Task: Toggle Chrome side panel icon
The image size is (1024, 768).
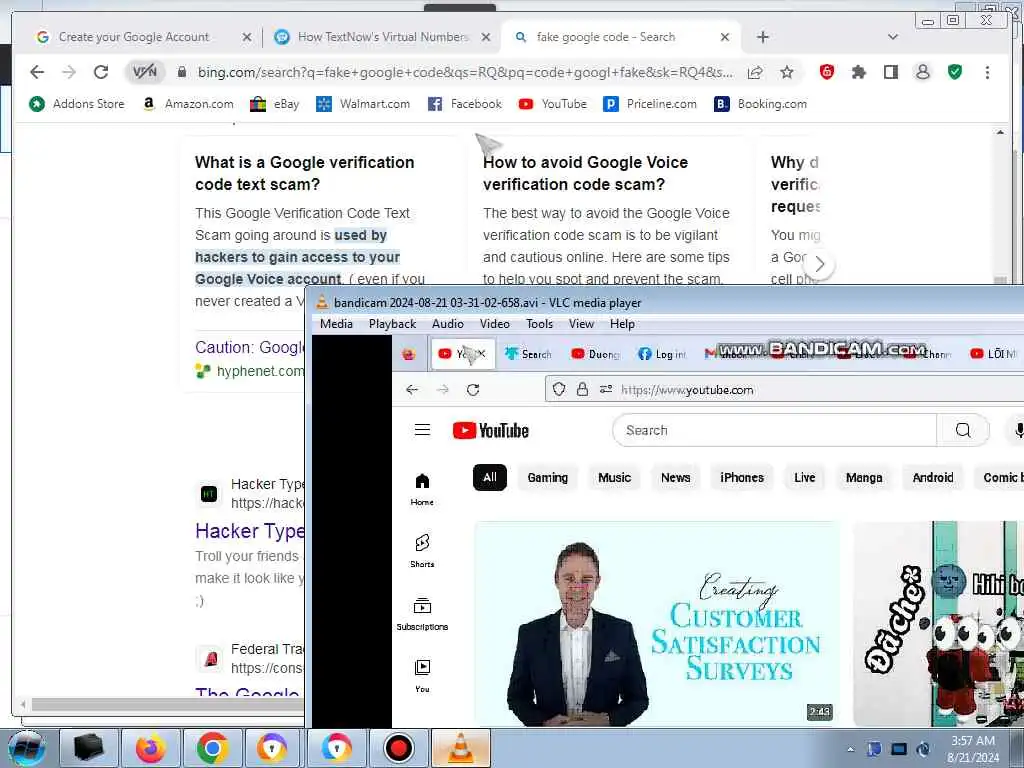Action: (891, 72)
